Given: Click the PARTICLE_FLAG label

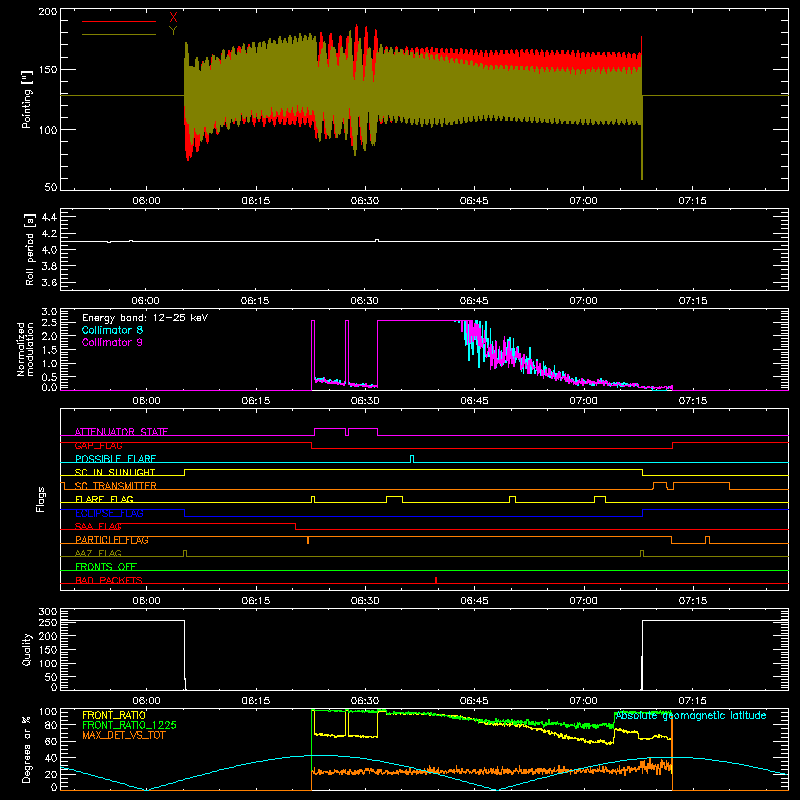Looking at the screenshot, I should (112, 540).
